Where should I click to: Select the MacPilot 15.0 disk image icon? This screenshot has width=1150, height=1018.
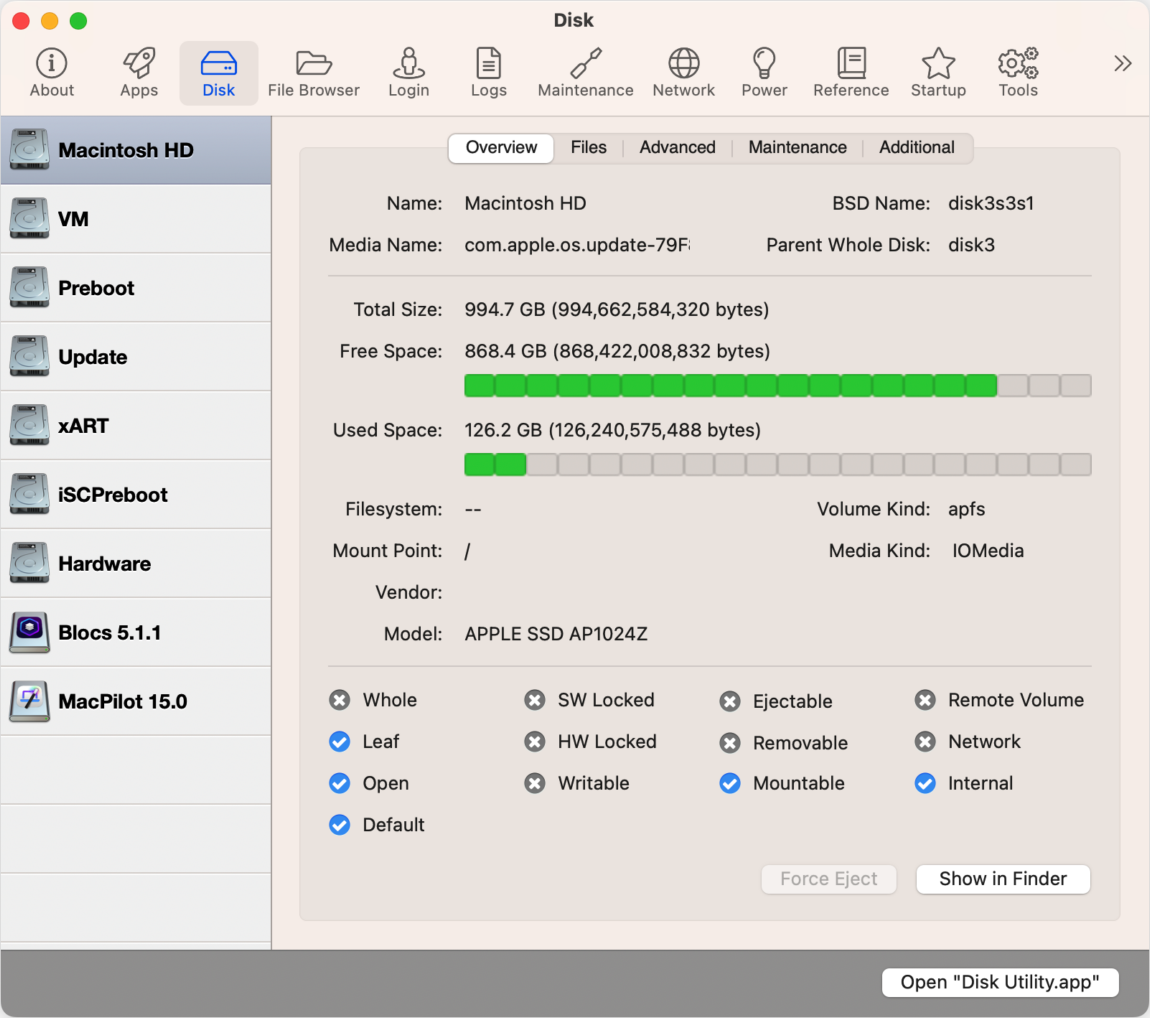coord(29,701)
